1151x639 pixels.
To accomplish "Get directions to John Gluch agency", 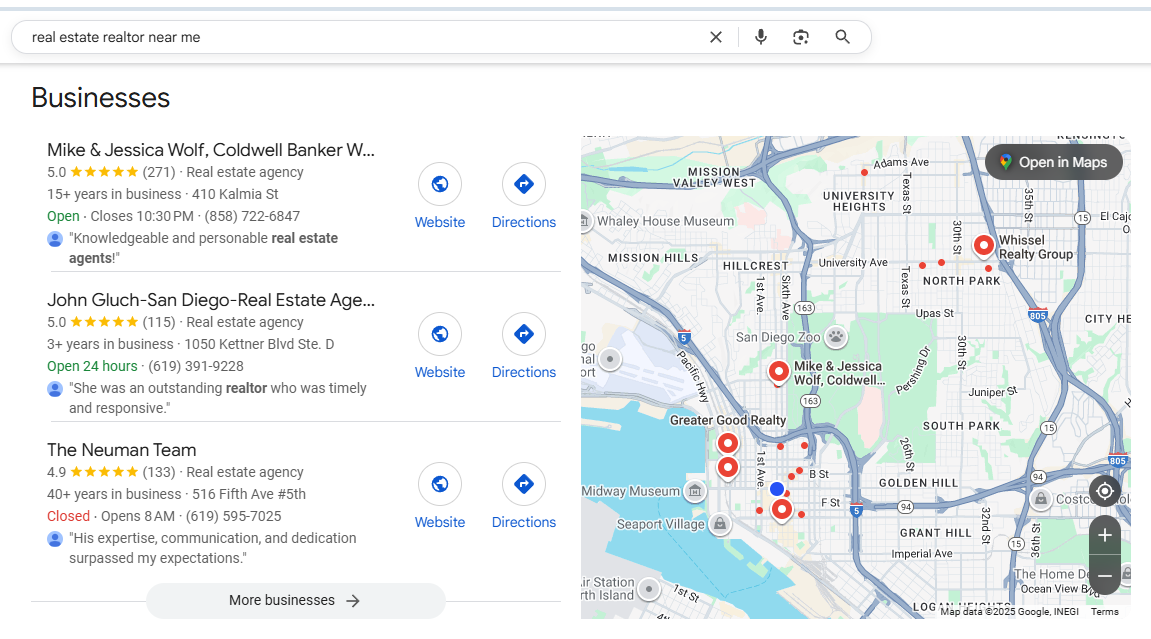I will 523,334.
